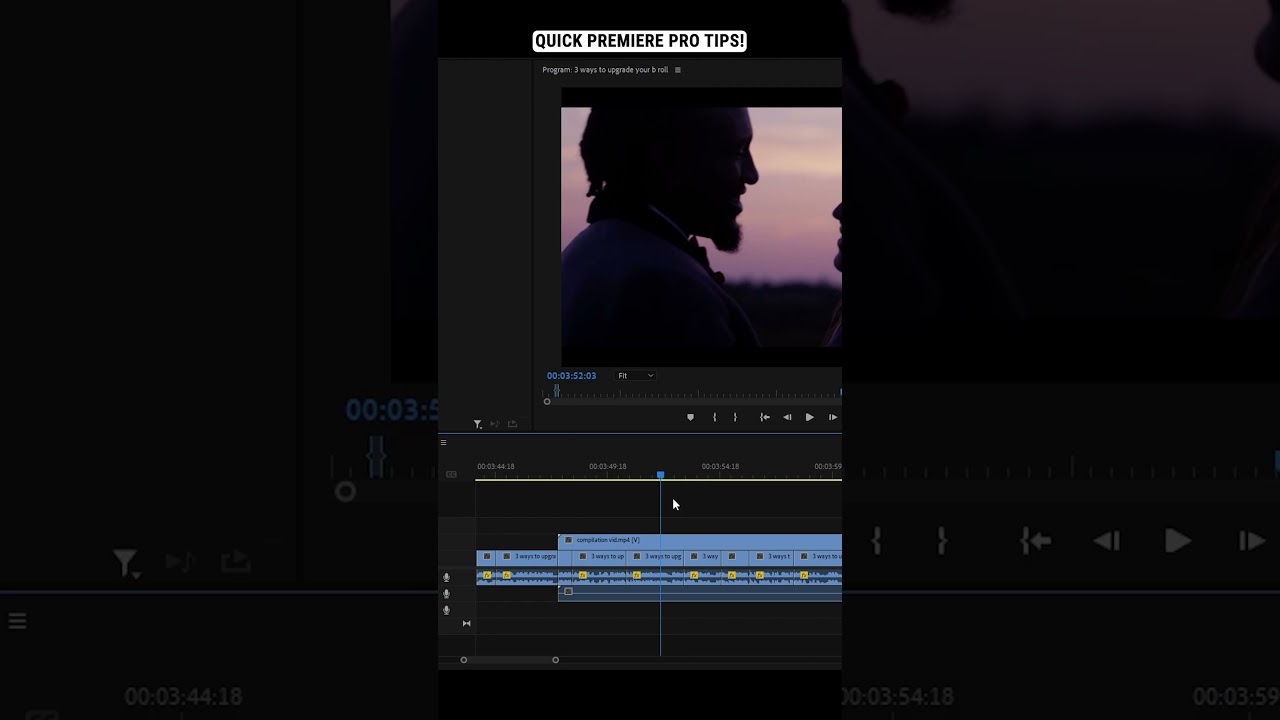The image size is (1280, 720).
Task: Click the Go to In point button
Action: point(765,417)
